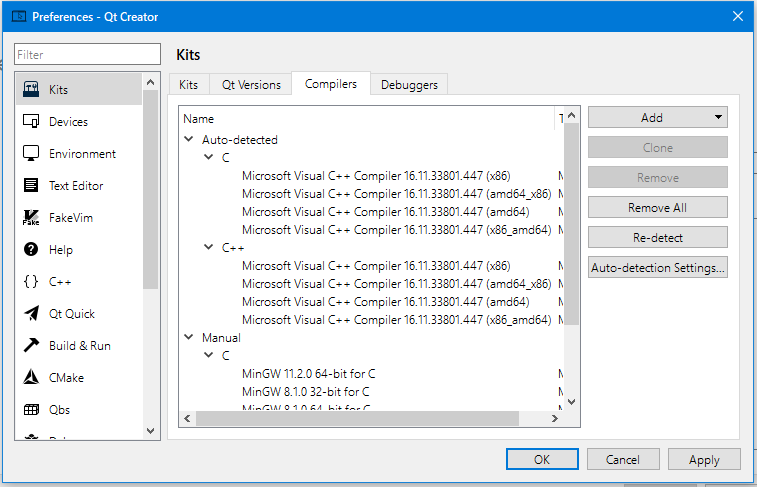Click the Filter input field
Screen dimensions: 757x487
87,55
